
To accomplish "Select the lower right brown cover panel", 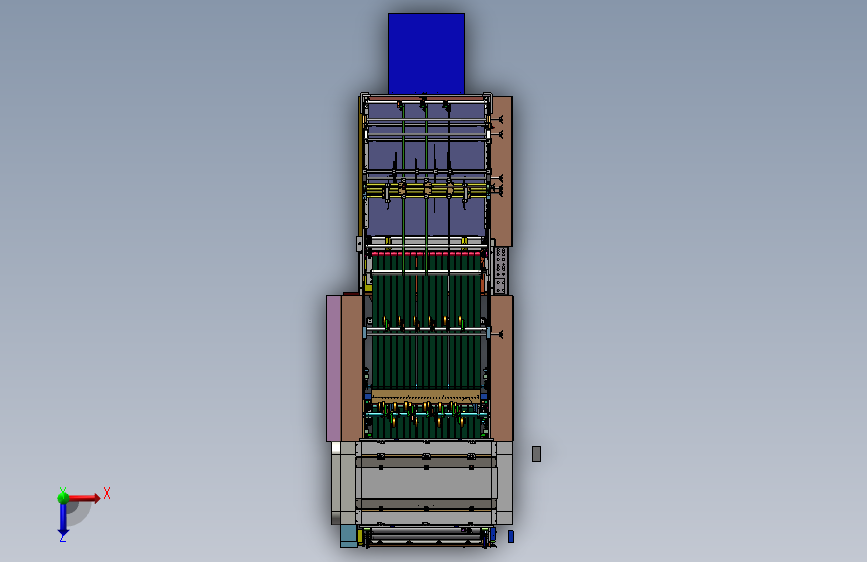I will tap(502, 368).
